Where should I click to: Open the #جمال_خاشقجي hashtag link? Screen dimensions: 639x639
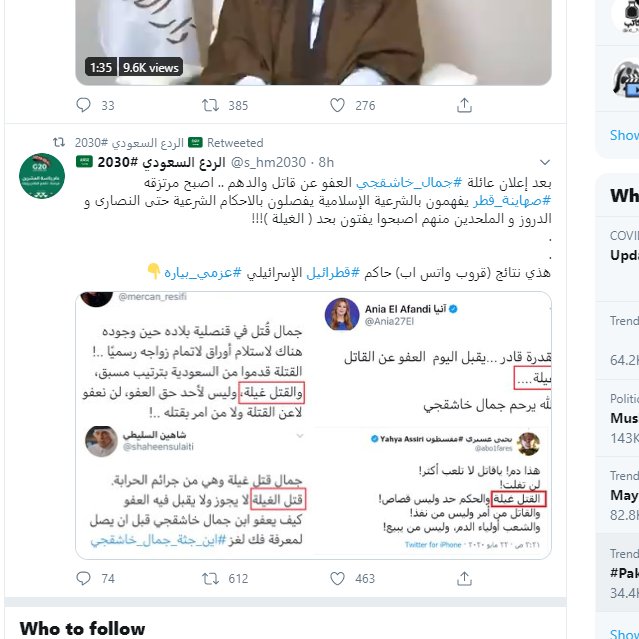[x=409, y=183]
